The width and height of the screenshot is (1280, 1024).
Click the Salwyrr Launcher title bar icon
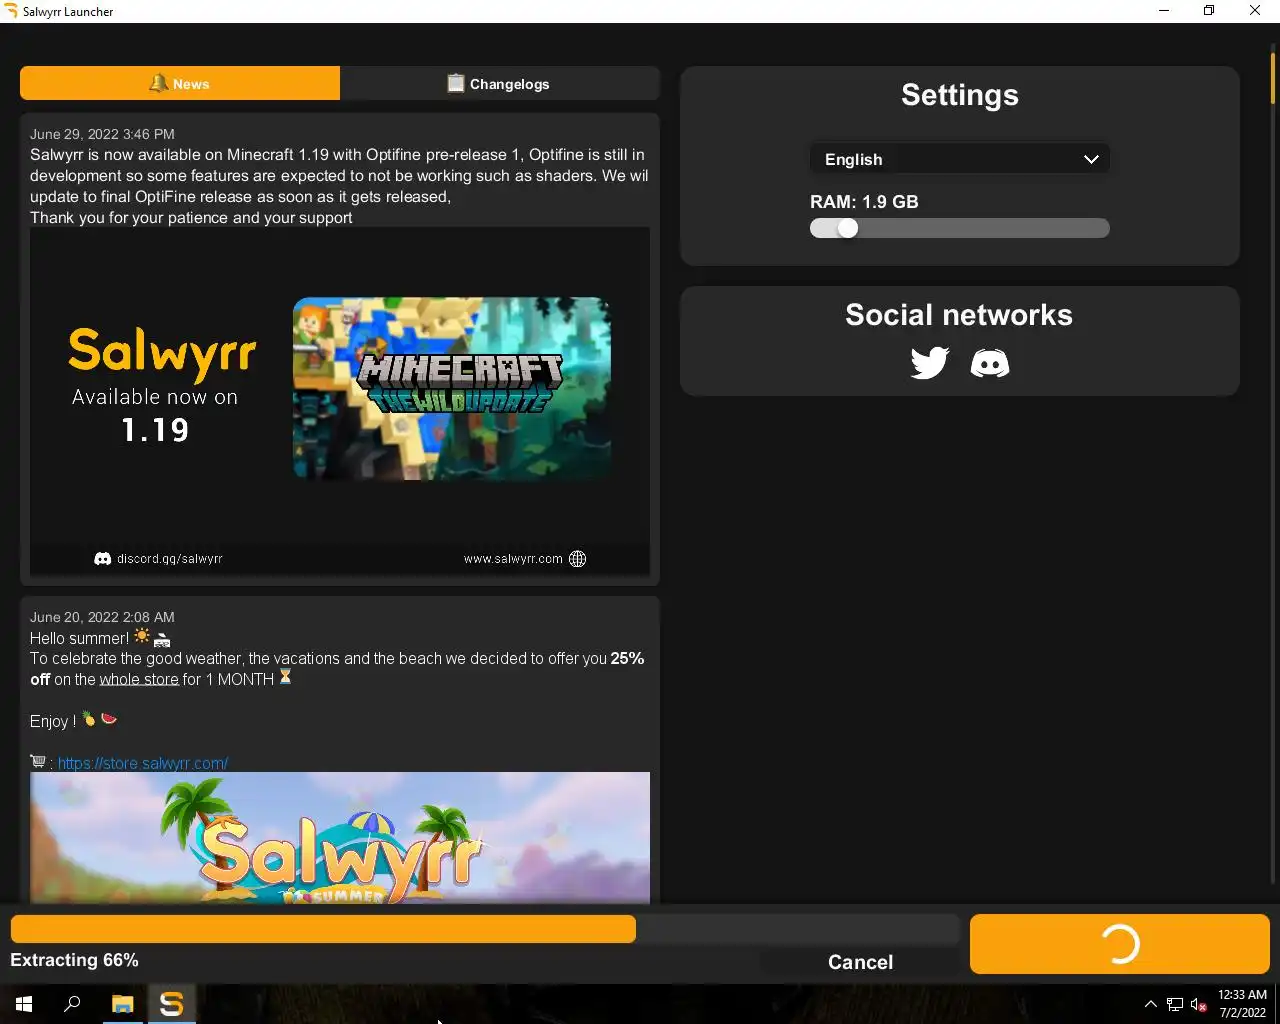click(x=11, y=11)
